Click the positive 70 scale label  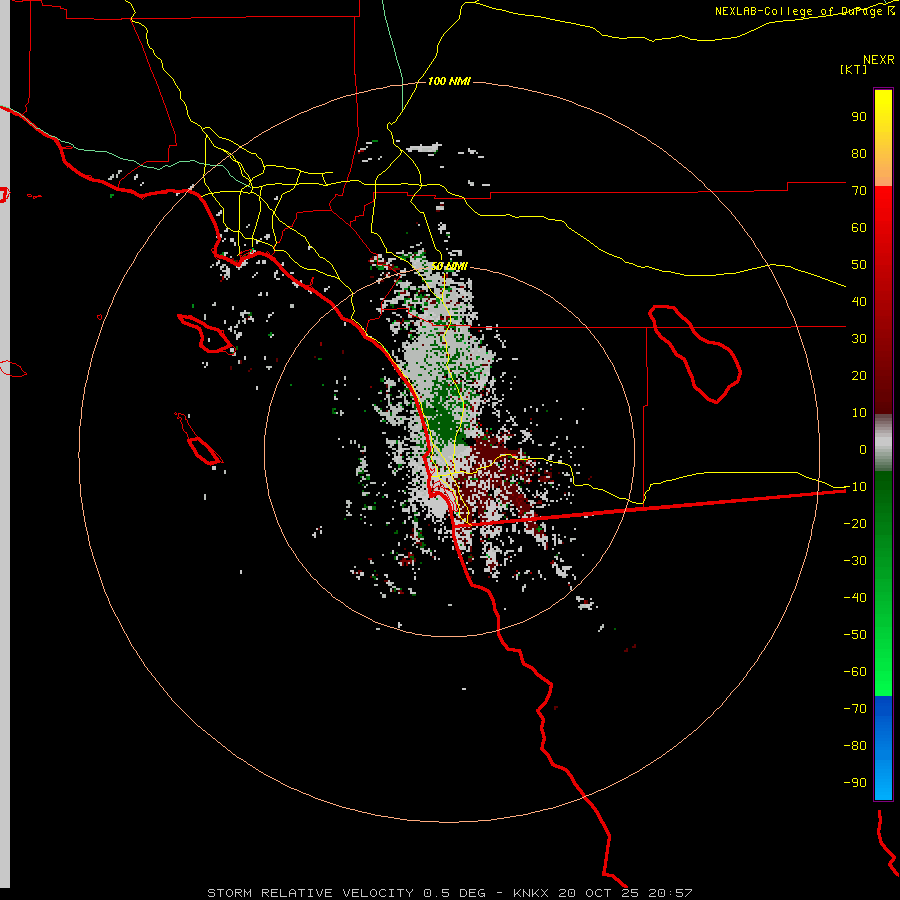click(859, 191)
